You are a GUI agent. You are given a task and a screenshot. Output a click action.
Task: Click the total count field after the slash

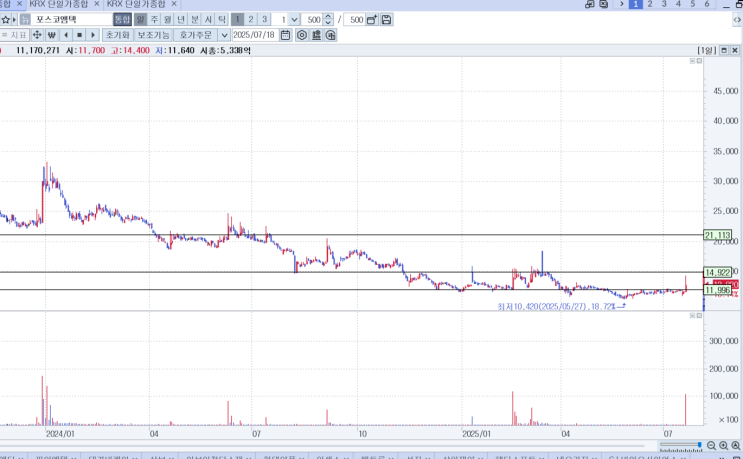pyautogui.click(x=354, y=19)
